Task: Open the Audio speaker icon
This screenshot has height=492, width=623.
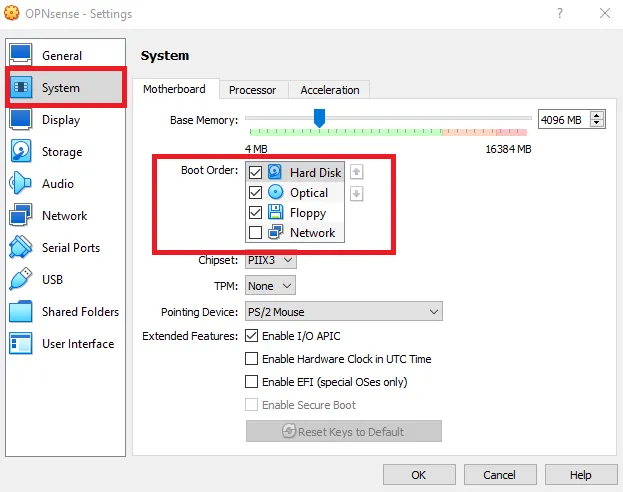Action: point(20,183)
